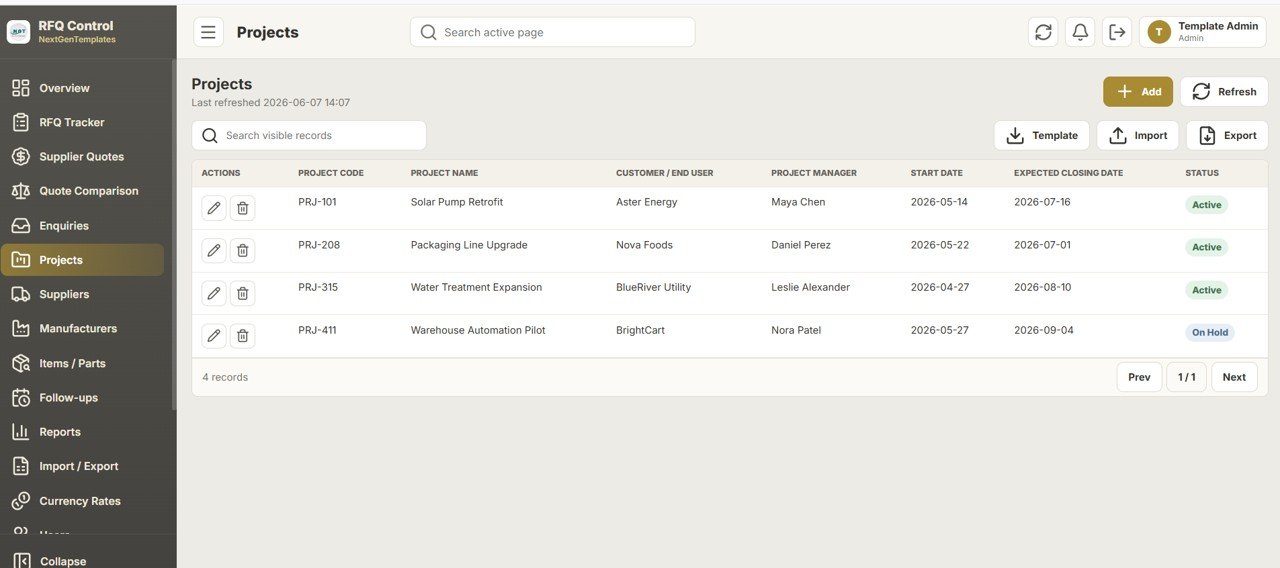
Task: Edit the PRJ-208 project row
Action: [x=213, y=250]
